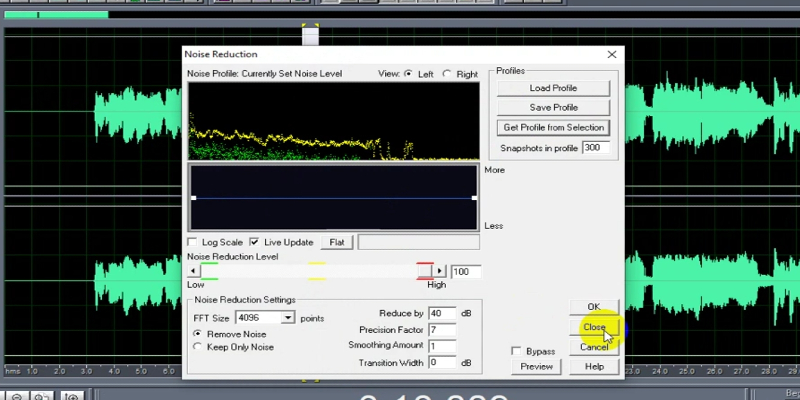Image resolution: width=800 pixels, height=400 pixels.
Task: Click the Preview button
Action: tap(536, 367)
